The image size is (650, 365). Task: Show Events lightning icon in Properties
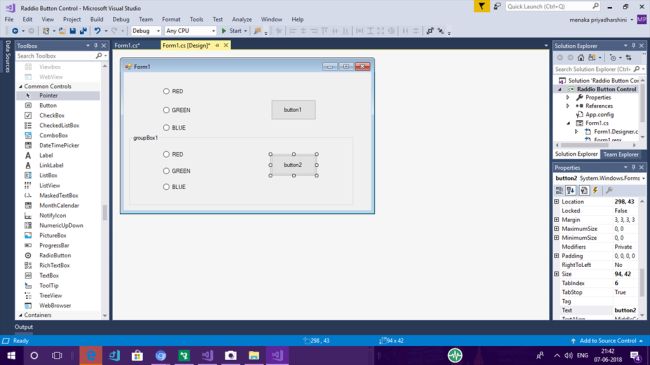tap(595, 190)
